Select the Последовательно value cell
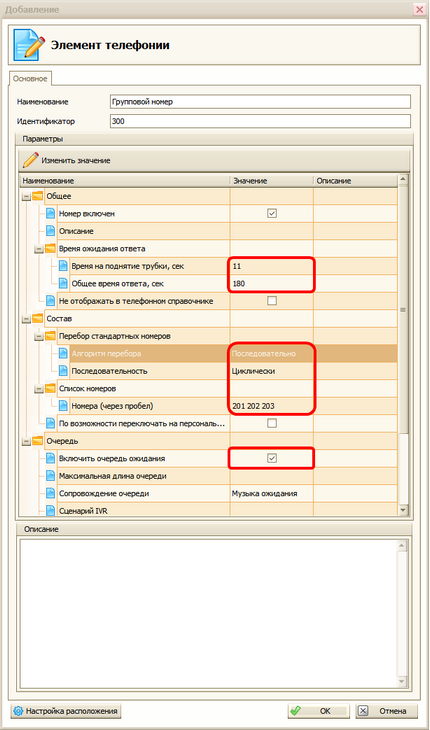 tap(271, 354)
